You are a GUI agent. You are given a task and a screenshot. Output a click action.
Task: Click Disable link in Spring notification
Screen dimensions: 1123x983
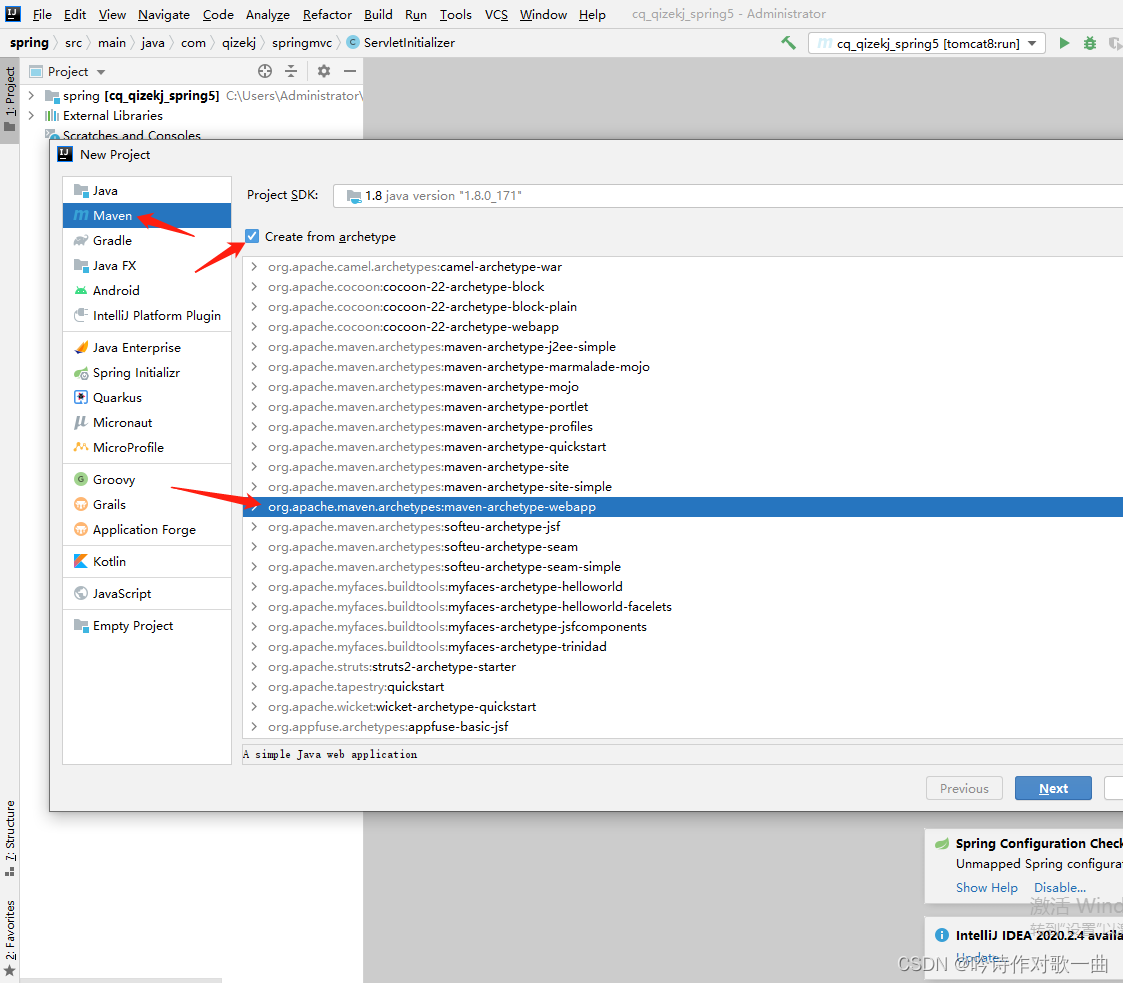pos(1059,887)
